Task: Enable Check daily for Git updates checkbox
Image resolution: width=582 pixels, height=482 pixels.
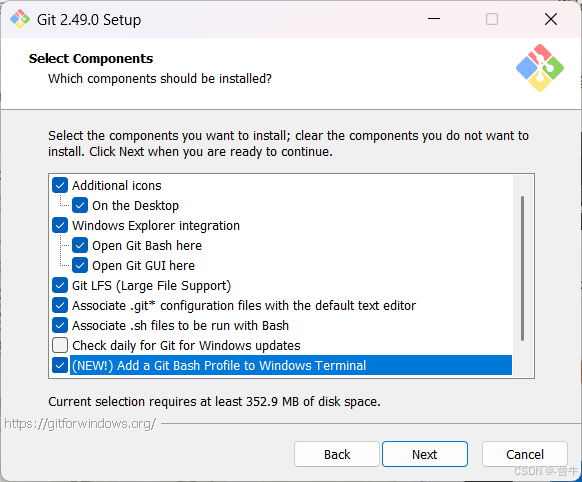Action: 60,345
